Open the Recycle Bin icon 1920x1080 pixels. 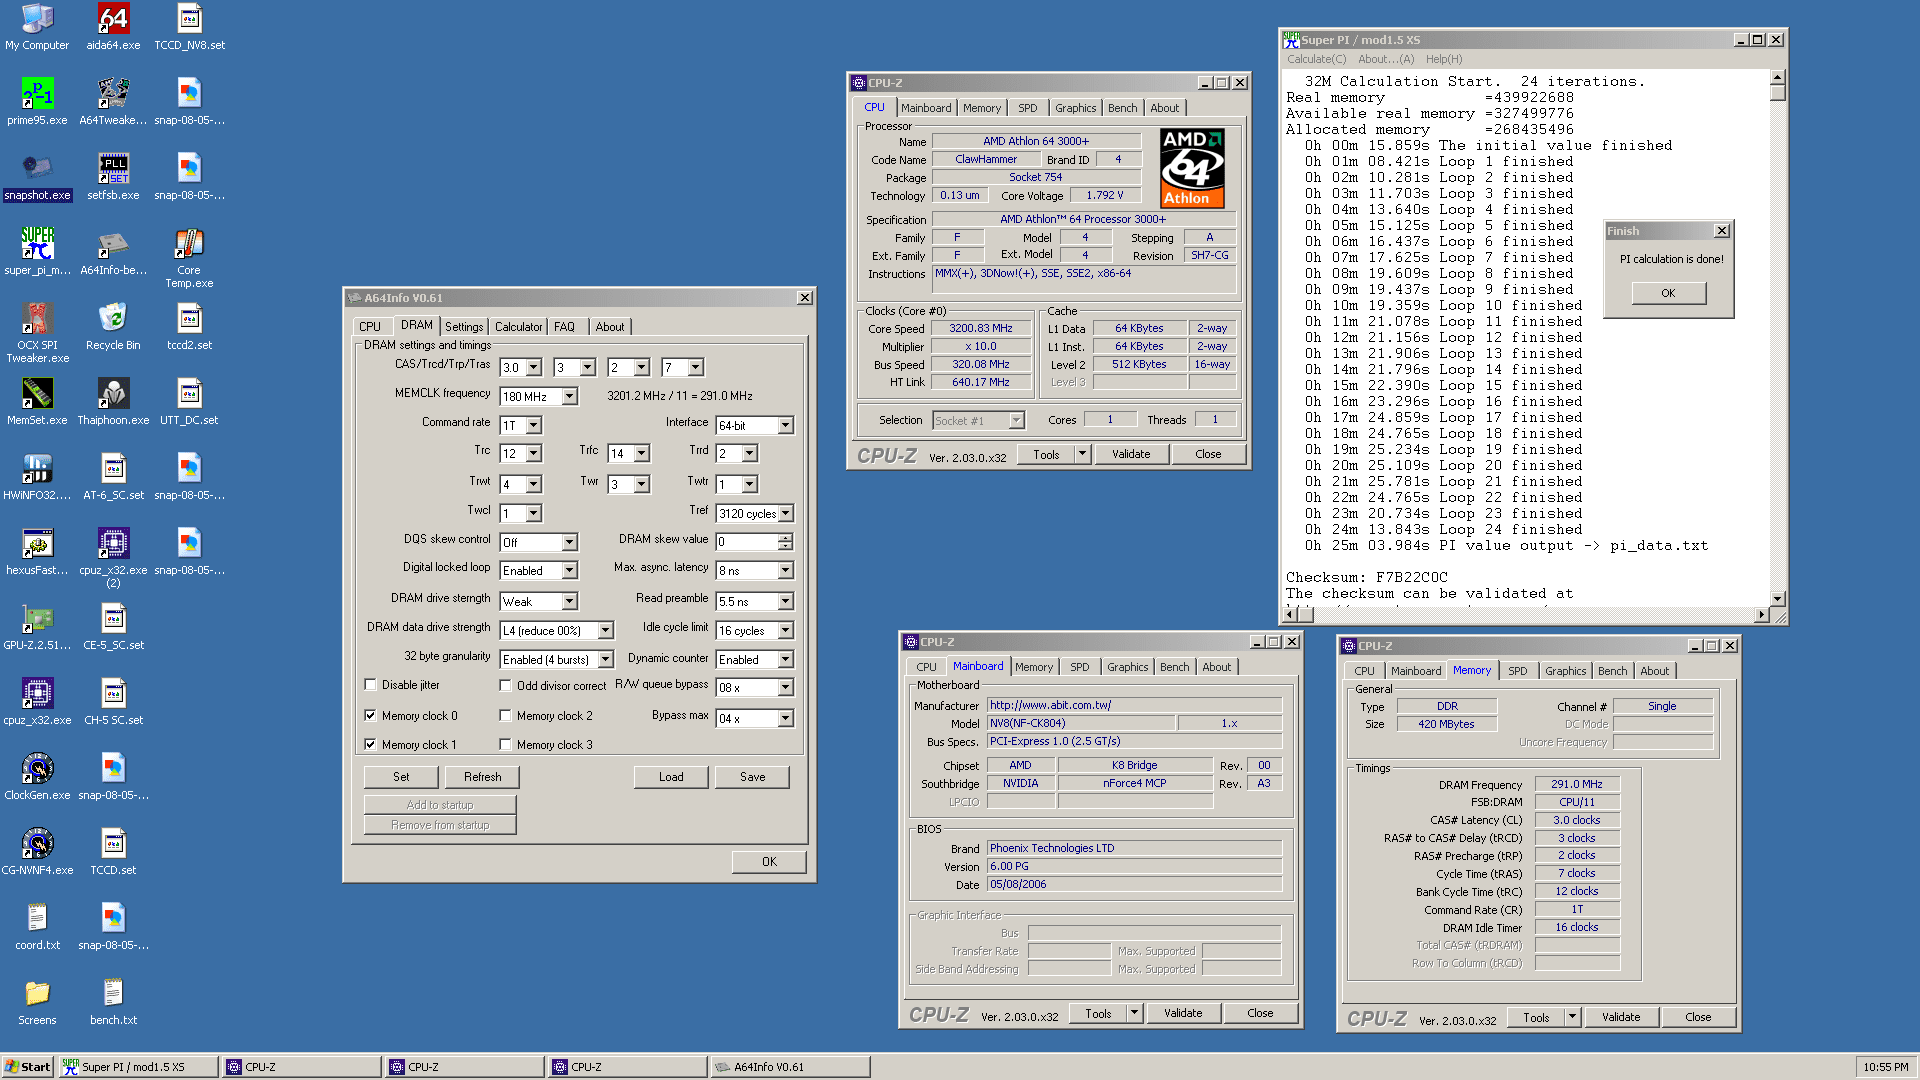113,327
